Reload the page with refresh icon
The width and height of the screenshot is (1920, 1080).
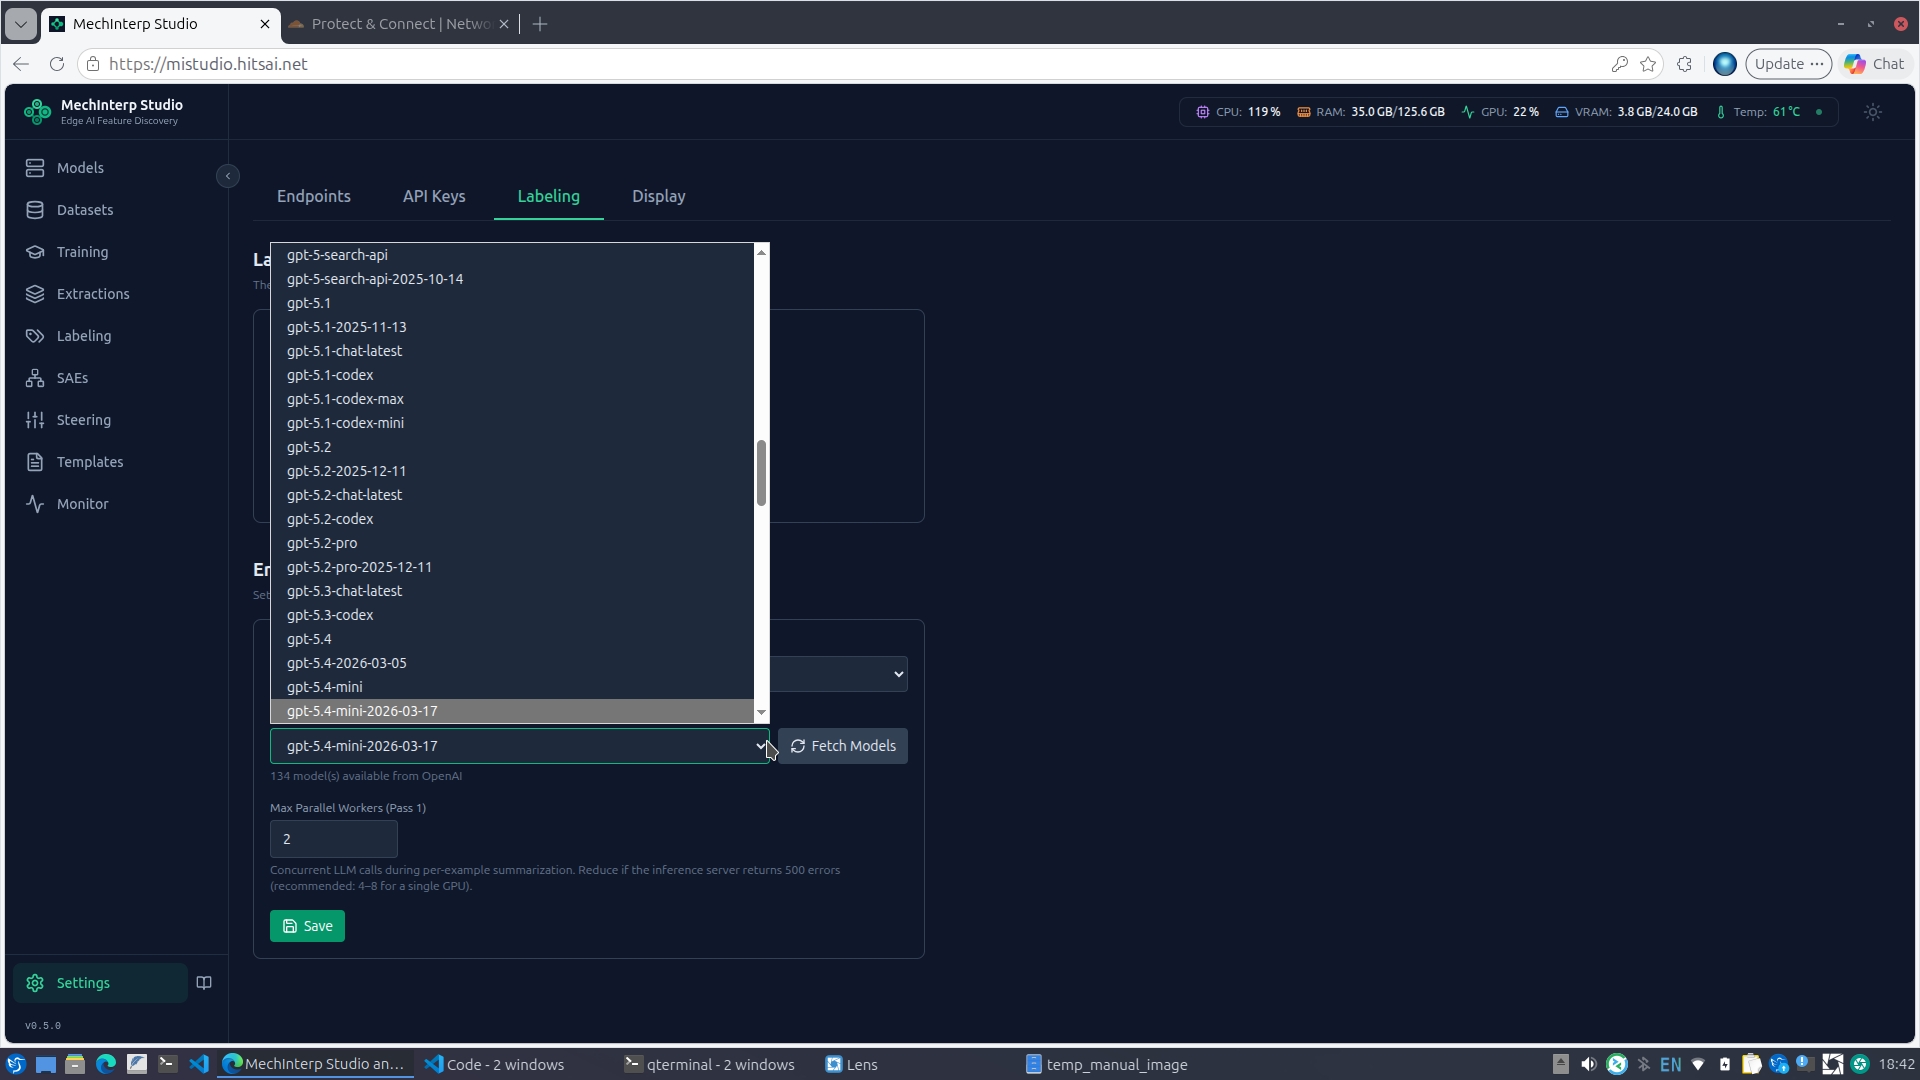click(57, 64)
